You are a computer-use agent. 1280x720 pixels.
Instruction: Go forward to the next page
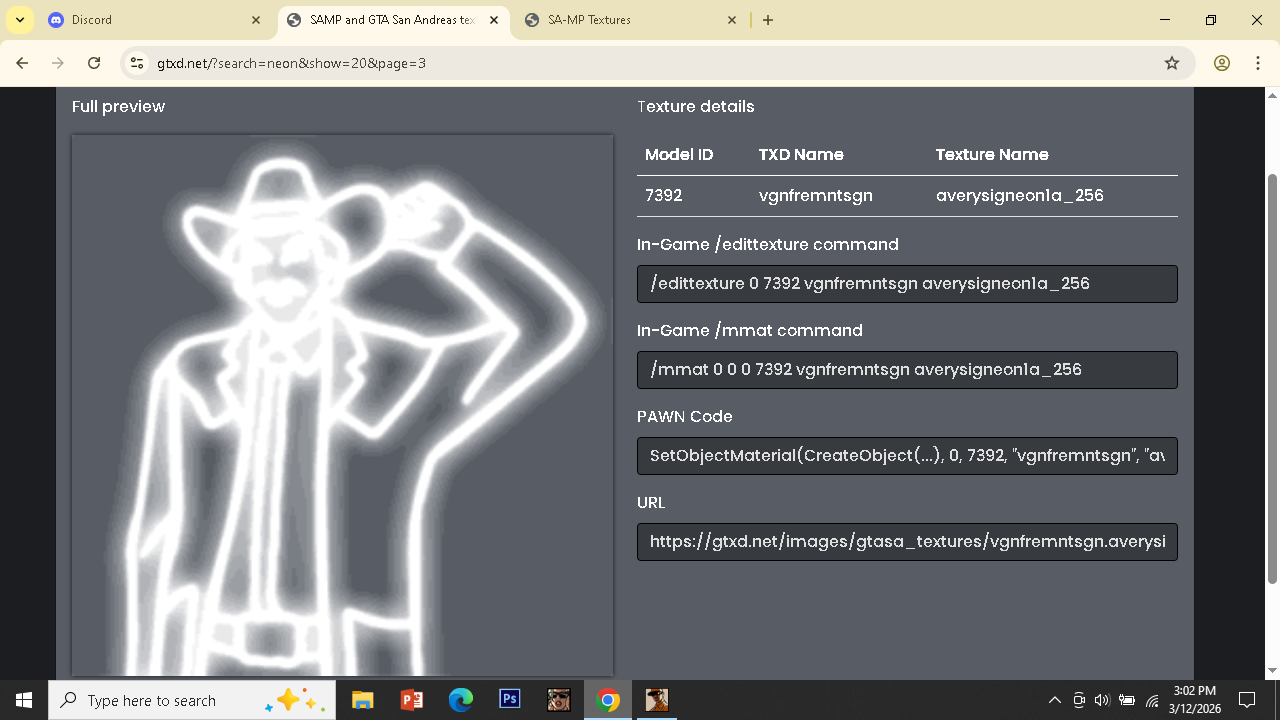(58, 63)
